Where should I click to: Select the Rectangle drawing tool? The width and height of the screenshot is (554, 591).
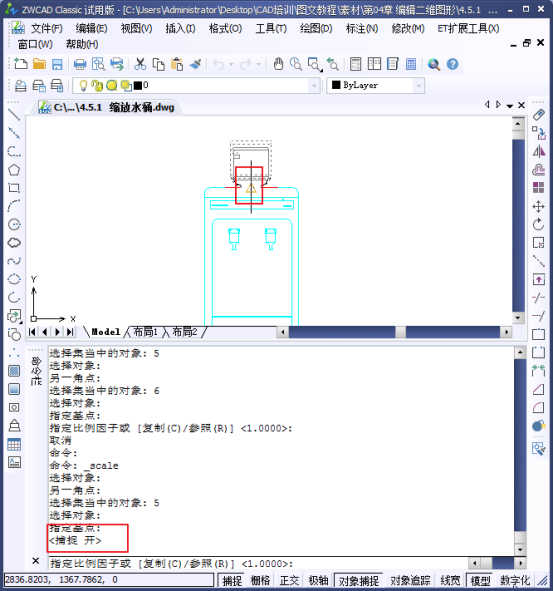14,188
